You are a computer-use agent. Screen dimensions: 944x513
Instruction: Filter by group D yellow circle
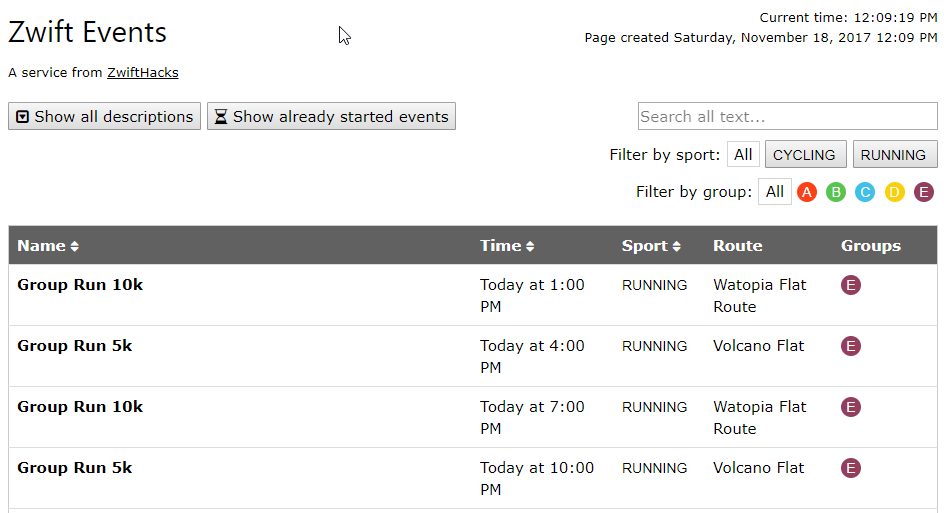tap(895, 192)
